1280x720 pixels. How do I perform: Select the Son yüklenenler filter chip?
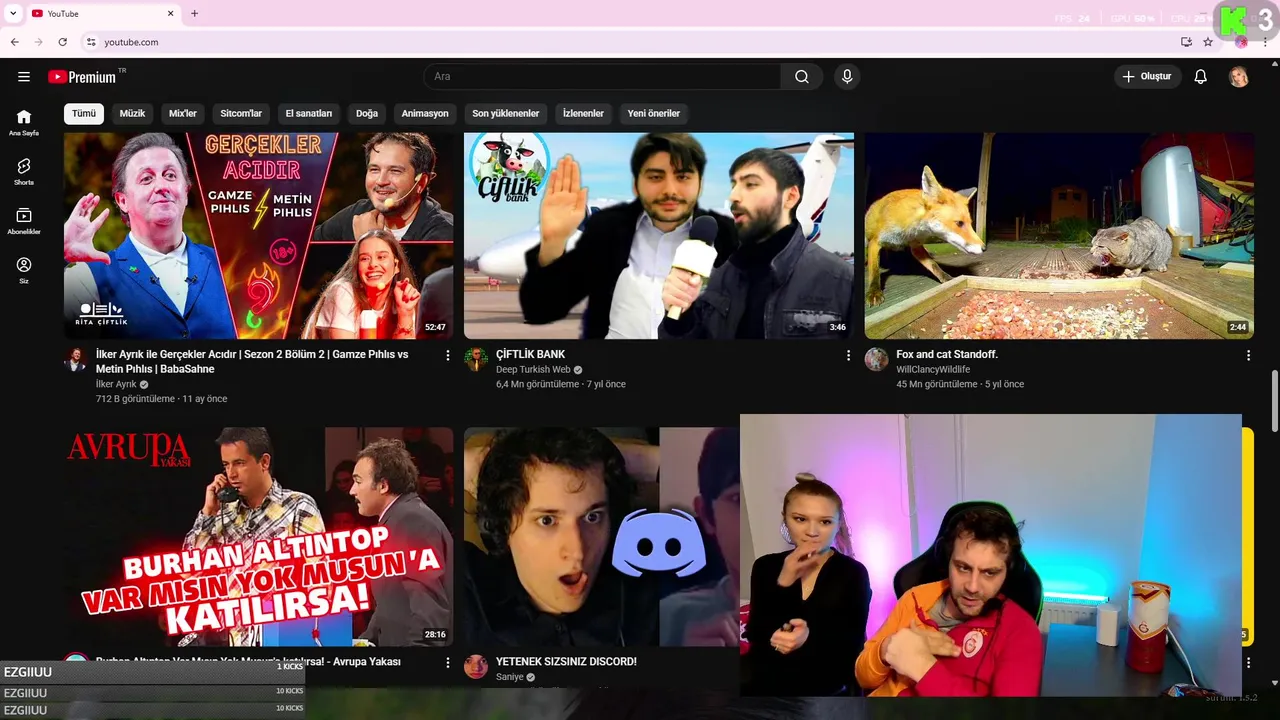[x=506, y=113]
